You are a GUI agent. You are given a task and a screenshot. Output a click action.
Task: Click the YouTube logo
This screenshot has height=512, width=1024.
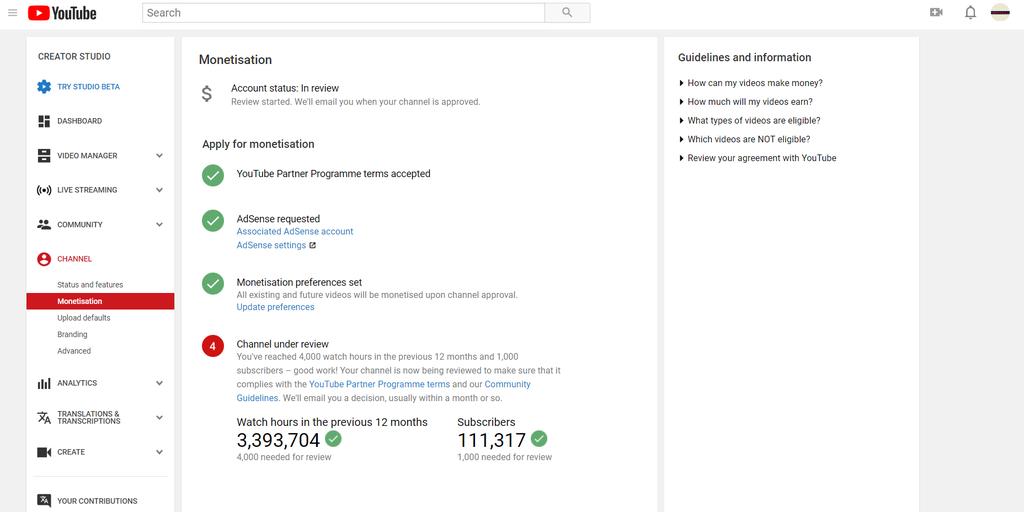pos(62,12)
